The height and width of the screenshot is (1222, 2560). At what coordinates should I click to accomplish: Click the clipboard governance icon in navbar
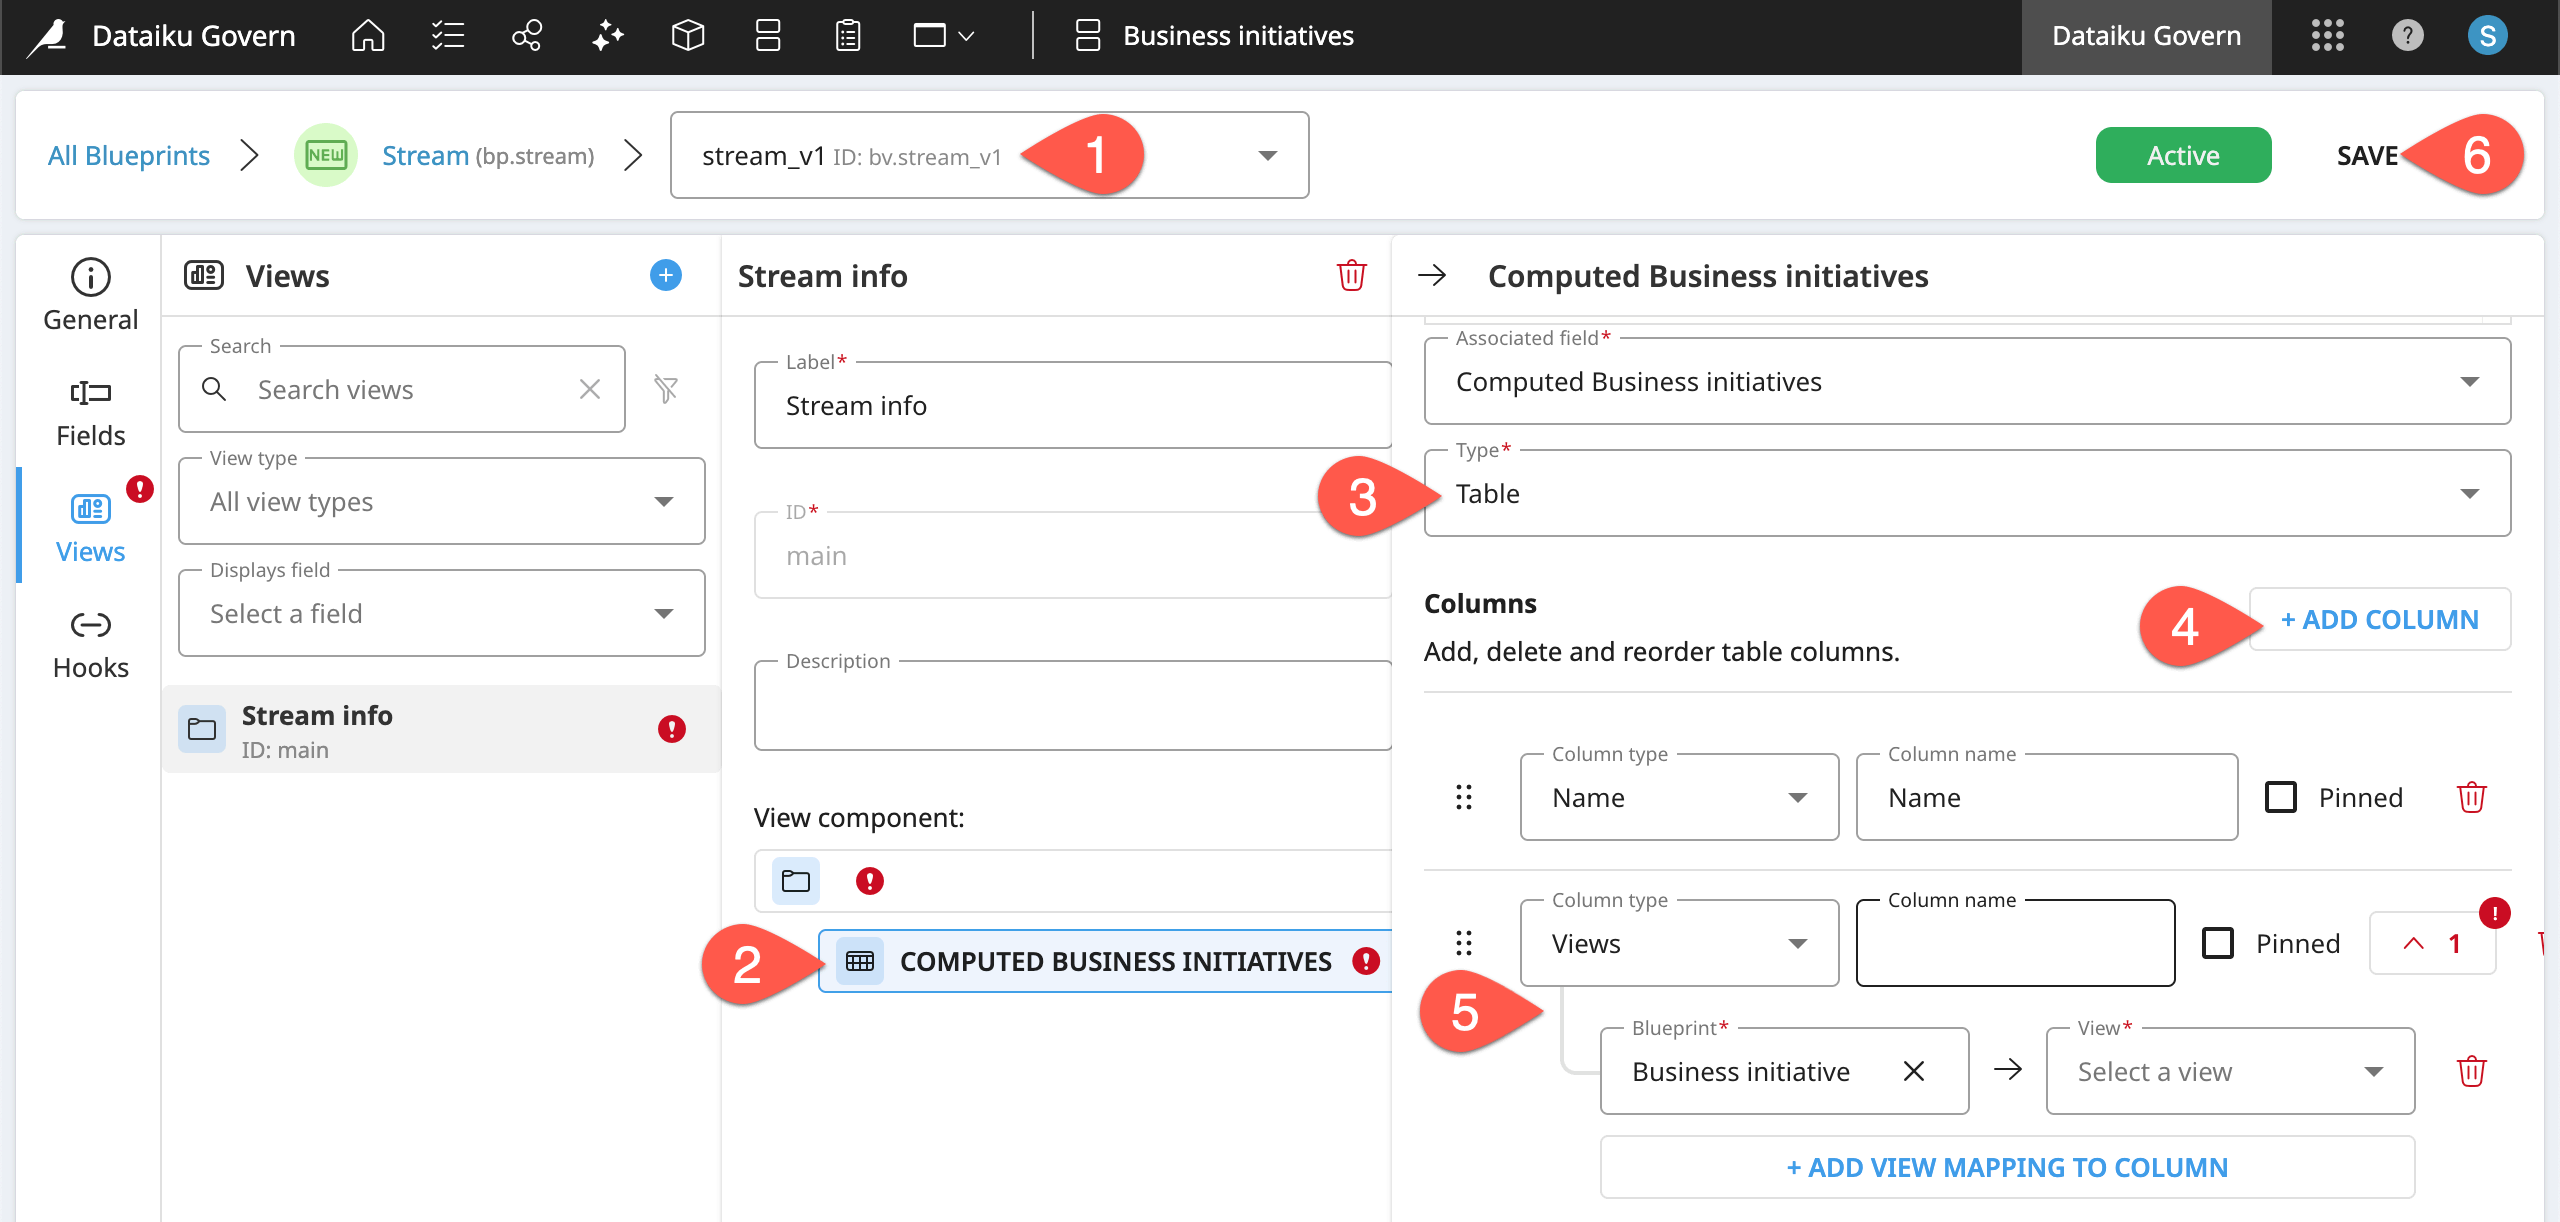847,36
